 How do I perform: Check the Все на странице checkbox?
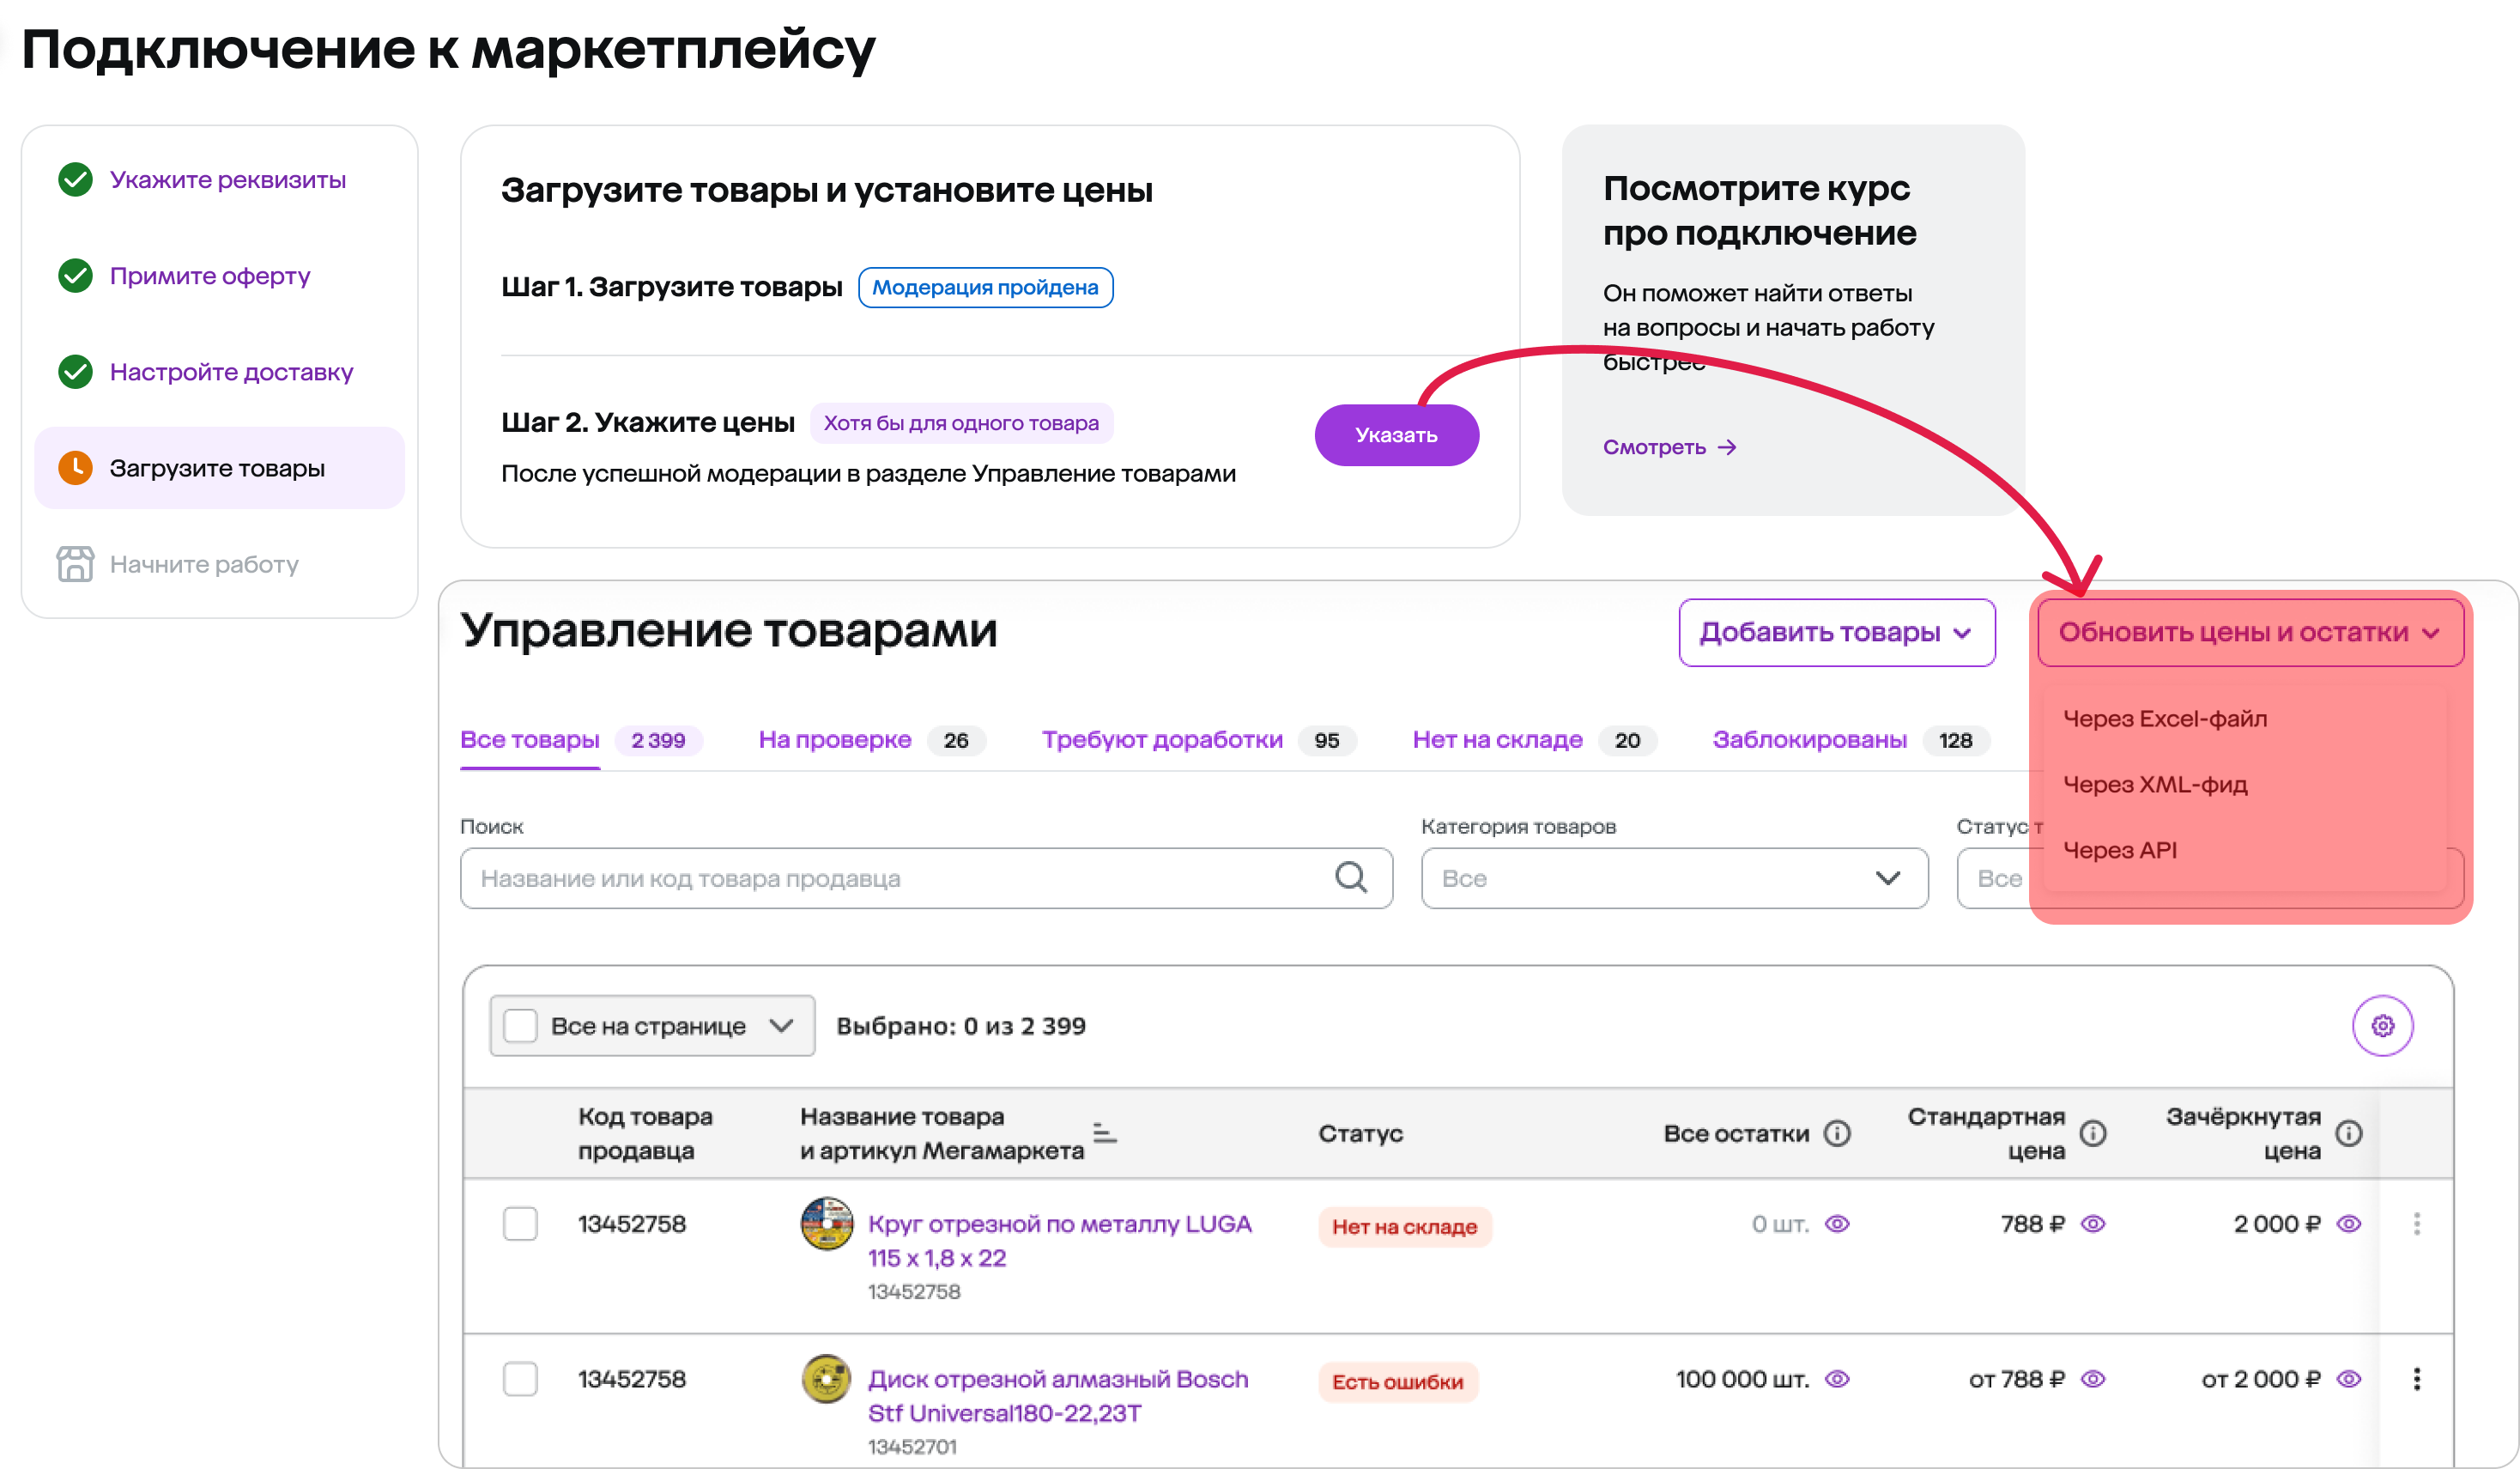[x=520, y=1026]
